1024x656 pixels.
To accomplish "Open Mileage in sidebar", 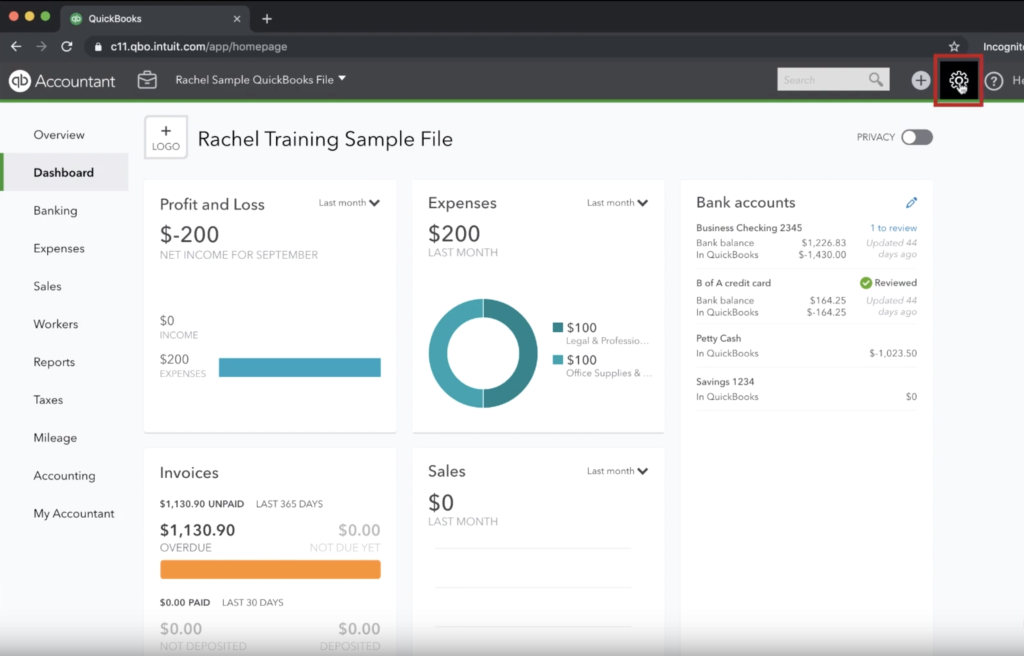I will coord(55,438).
